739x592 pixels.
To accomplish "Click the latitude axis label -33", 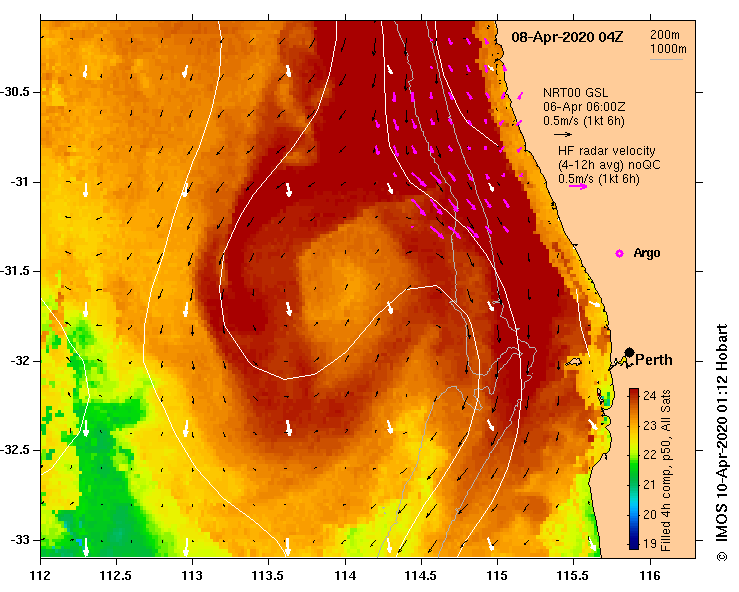I will (x=21, y=540).
